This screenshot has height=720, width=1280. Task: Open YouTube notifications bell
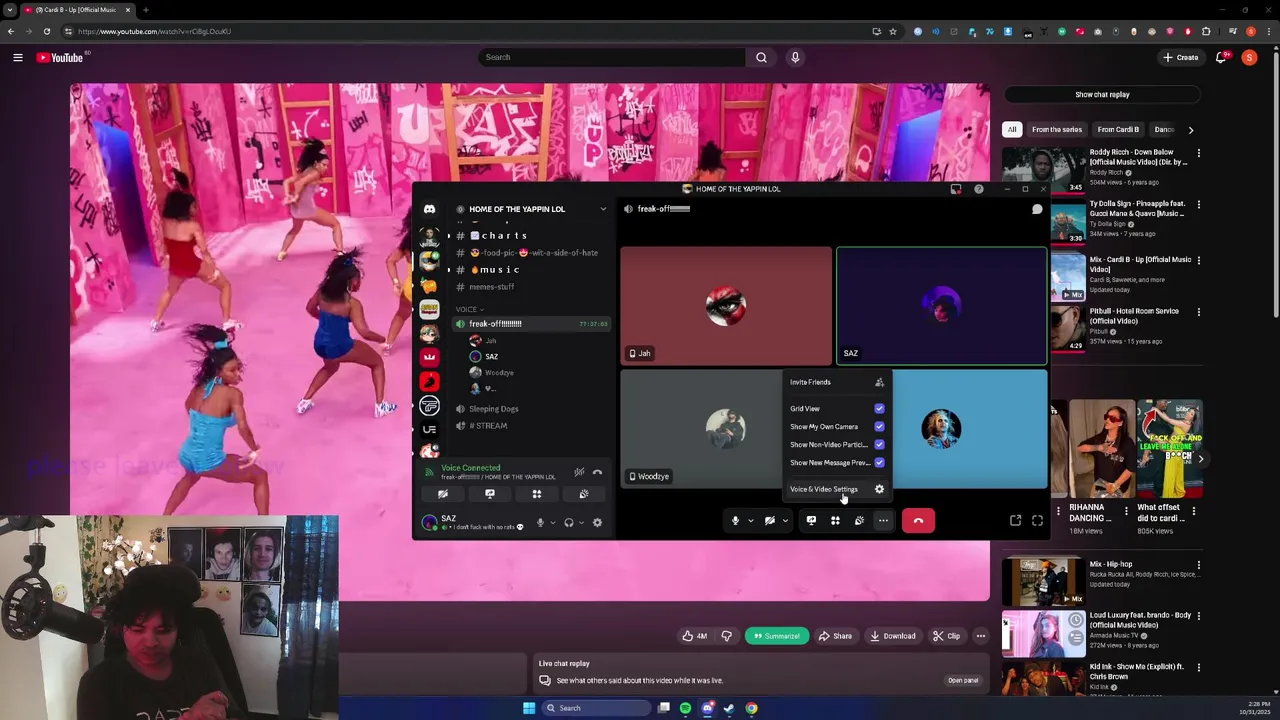[x=1220, y=57]
